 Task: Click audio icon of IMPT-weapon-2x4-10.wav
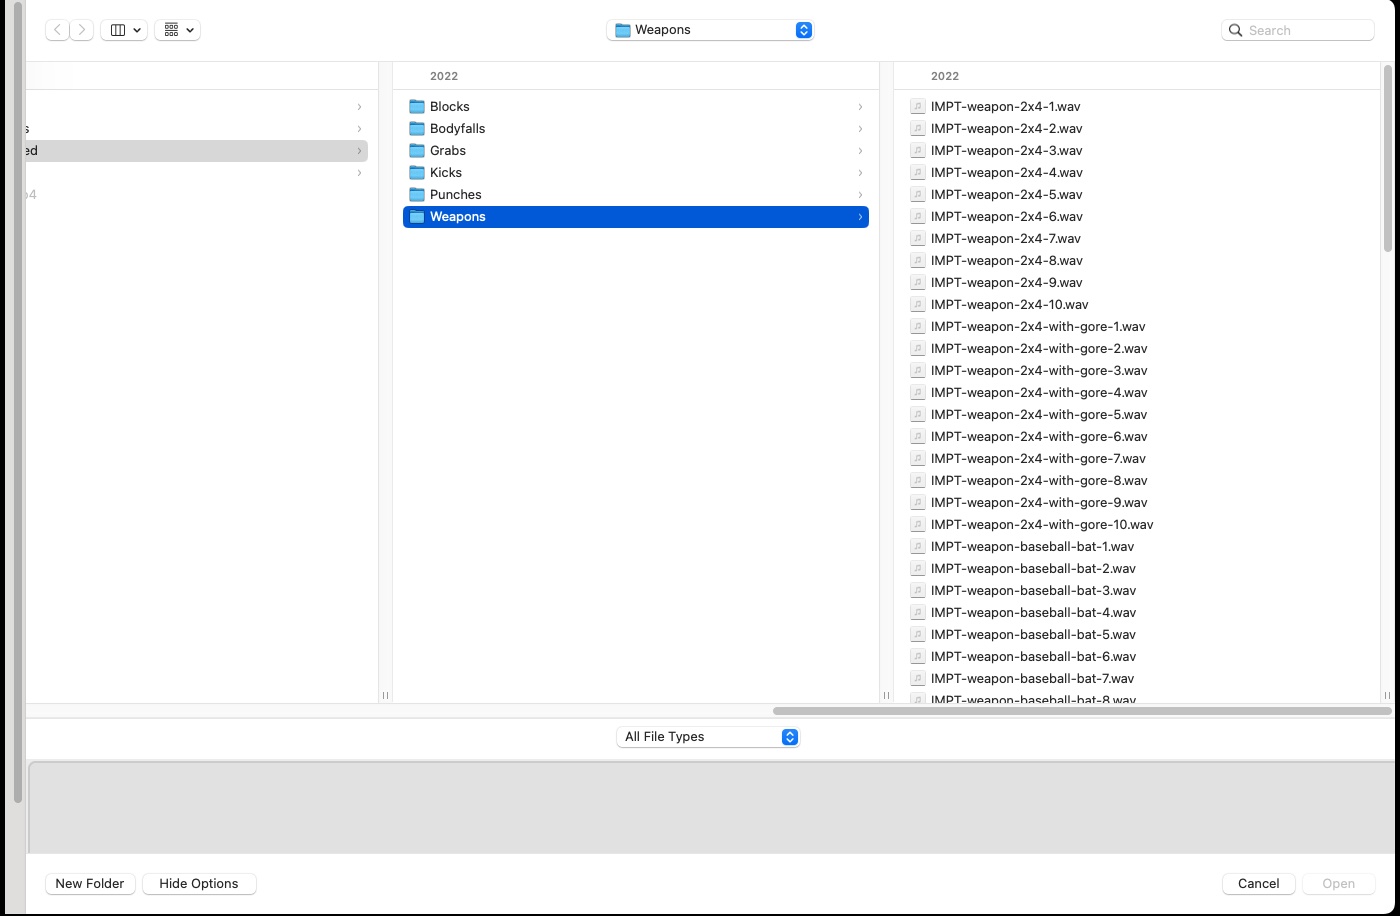[917, 304]
